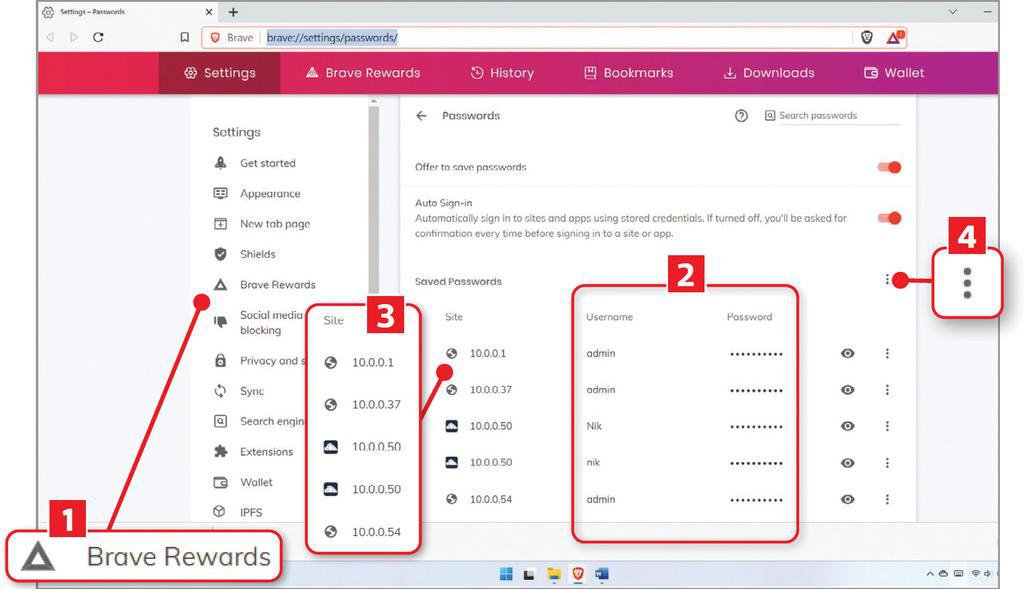Click the settings sidebar scrollbar

click(x=374, y=199)
